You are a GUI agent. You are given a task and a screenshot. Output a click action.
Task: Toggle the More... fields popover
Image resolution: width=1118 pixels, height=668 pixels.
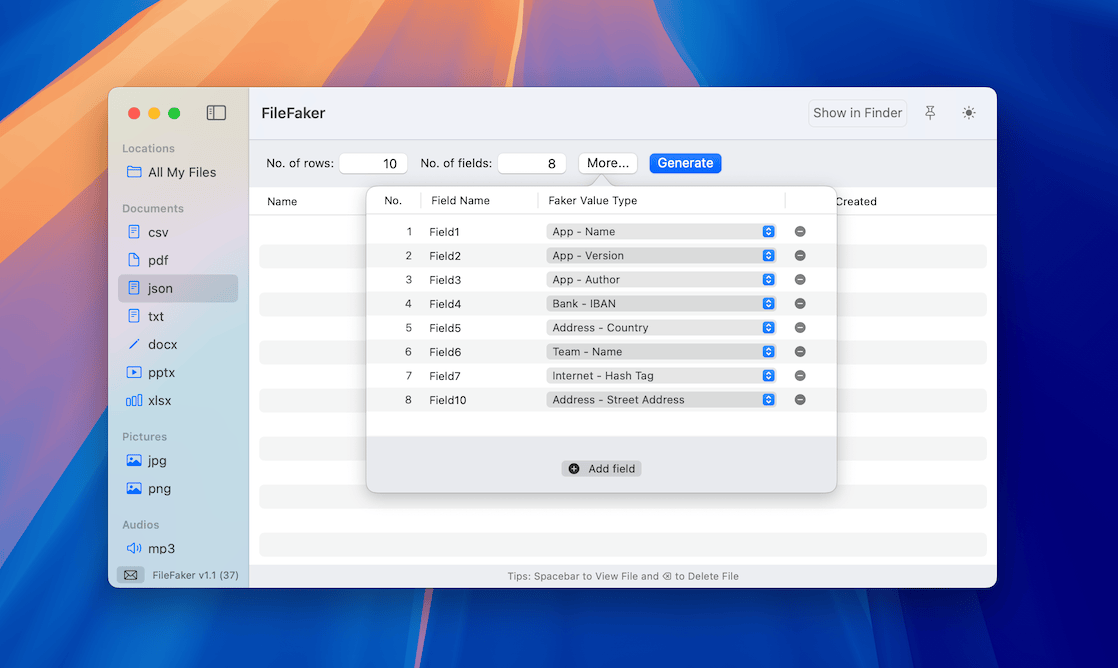point(607,163)
